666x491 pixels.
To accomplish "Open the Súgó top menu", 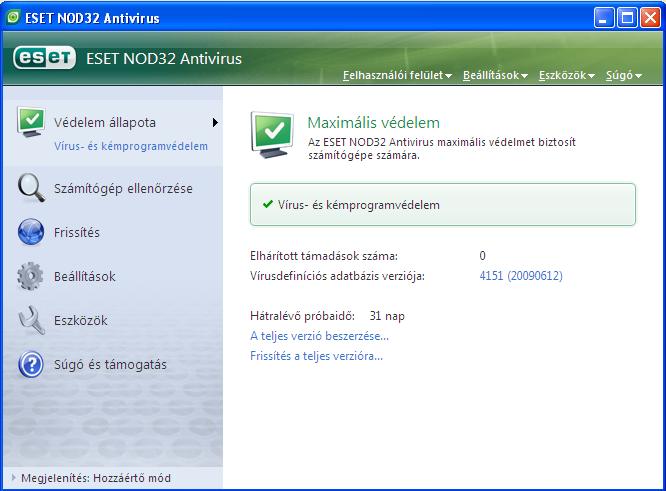I will (x=624, y=76).
